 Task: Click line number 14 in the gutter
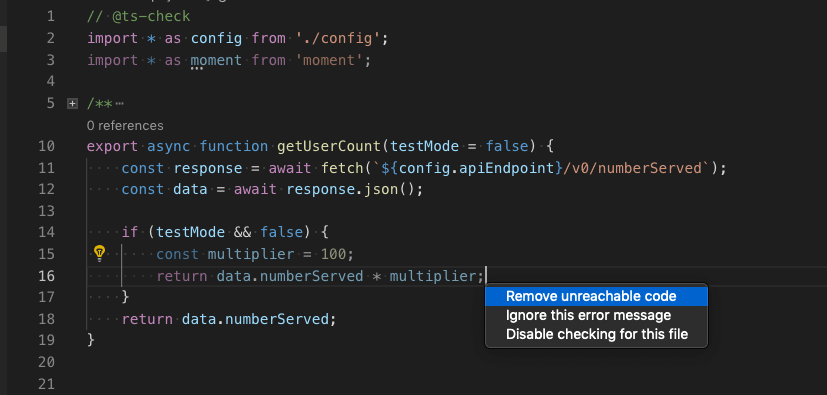(46, 232)
